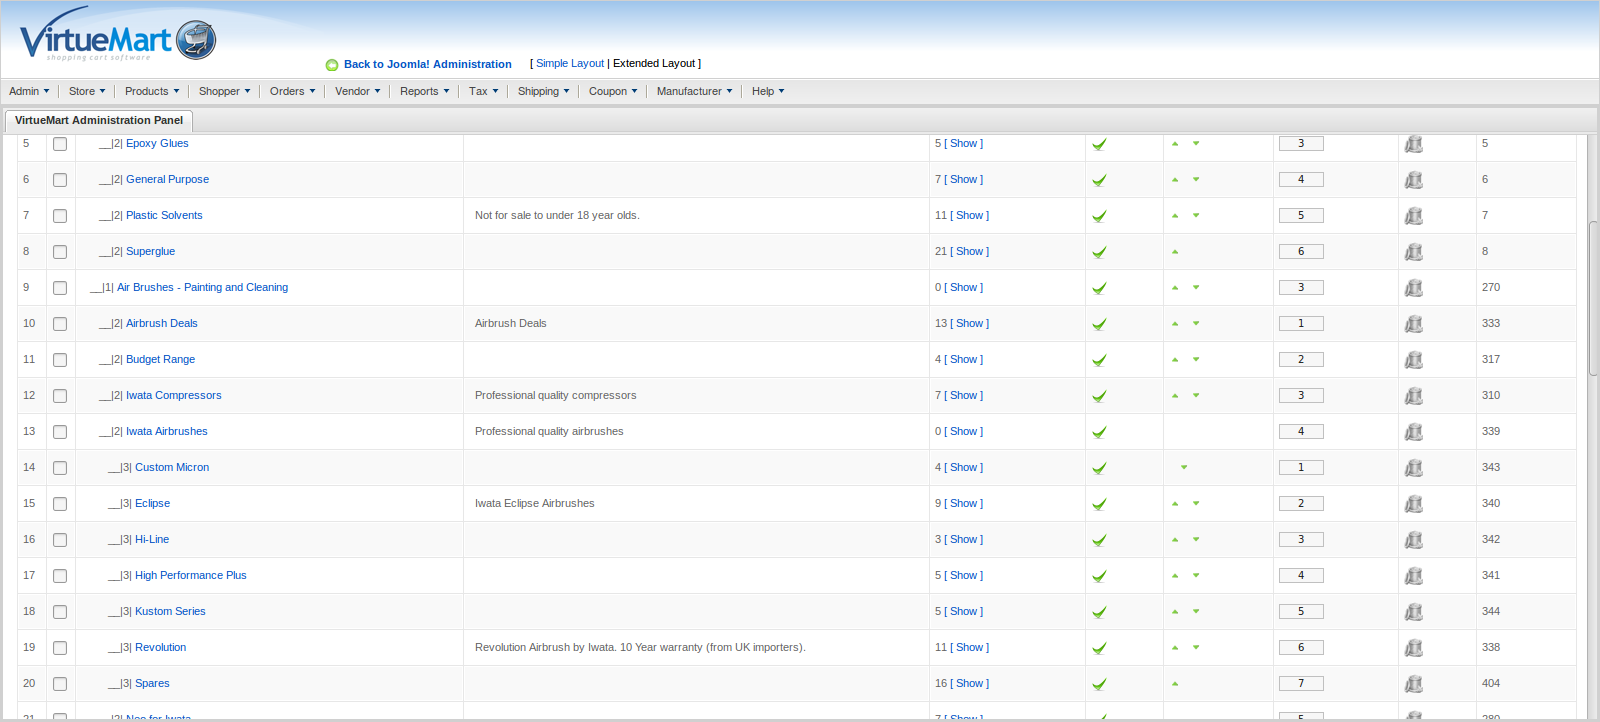Click the order field for Hi-Line
1600x722 pixels.
[1301, 540]
